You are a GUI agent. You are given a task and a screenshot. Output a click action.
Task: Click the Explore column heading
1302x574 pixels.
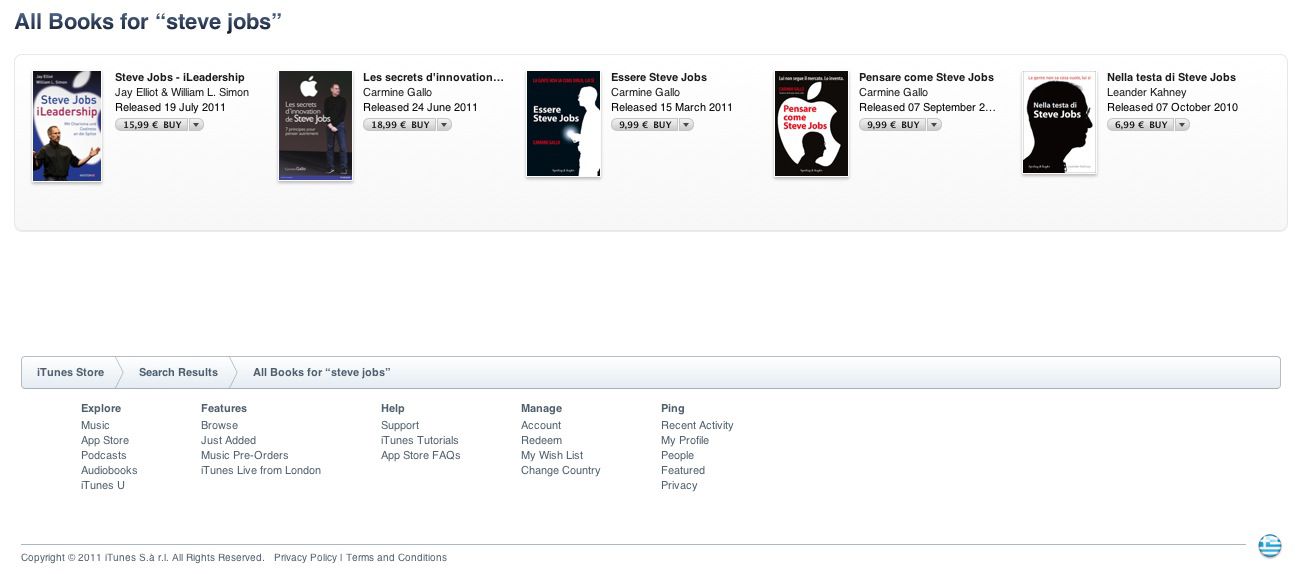coord(101,408)
